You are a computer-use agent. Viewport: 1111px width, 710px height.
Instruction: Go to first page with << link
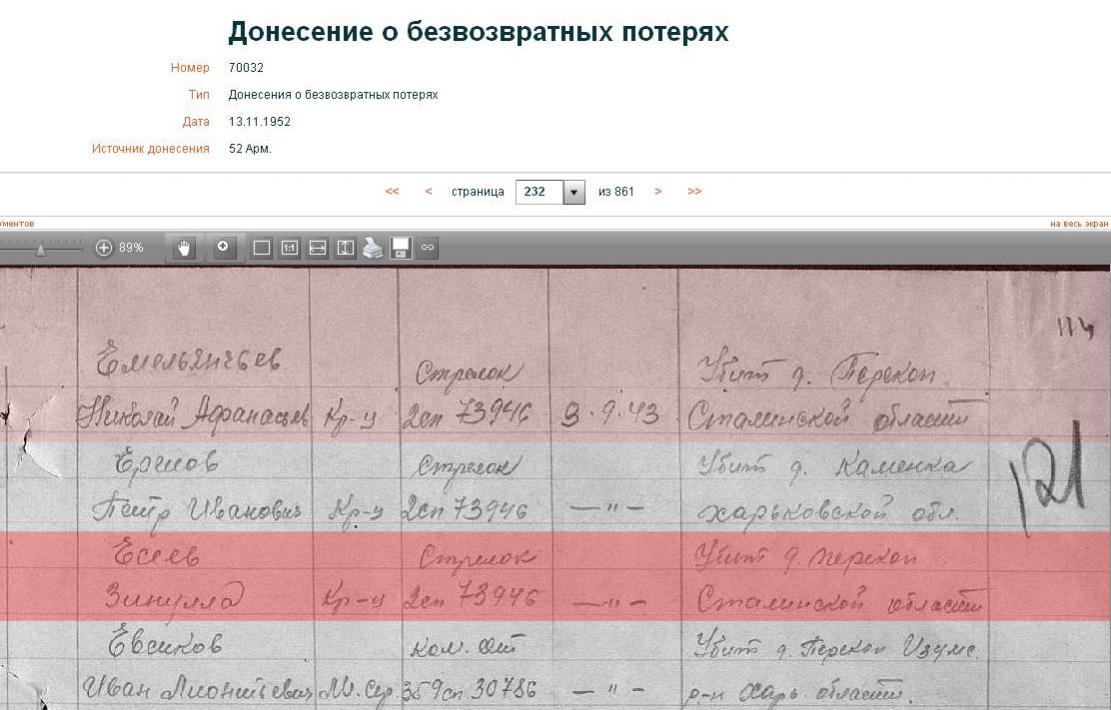pyautogui.click(x=392, y=191)
